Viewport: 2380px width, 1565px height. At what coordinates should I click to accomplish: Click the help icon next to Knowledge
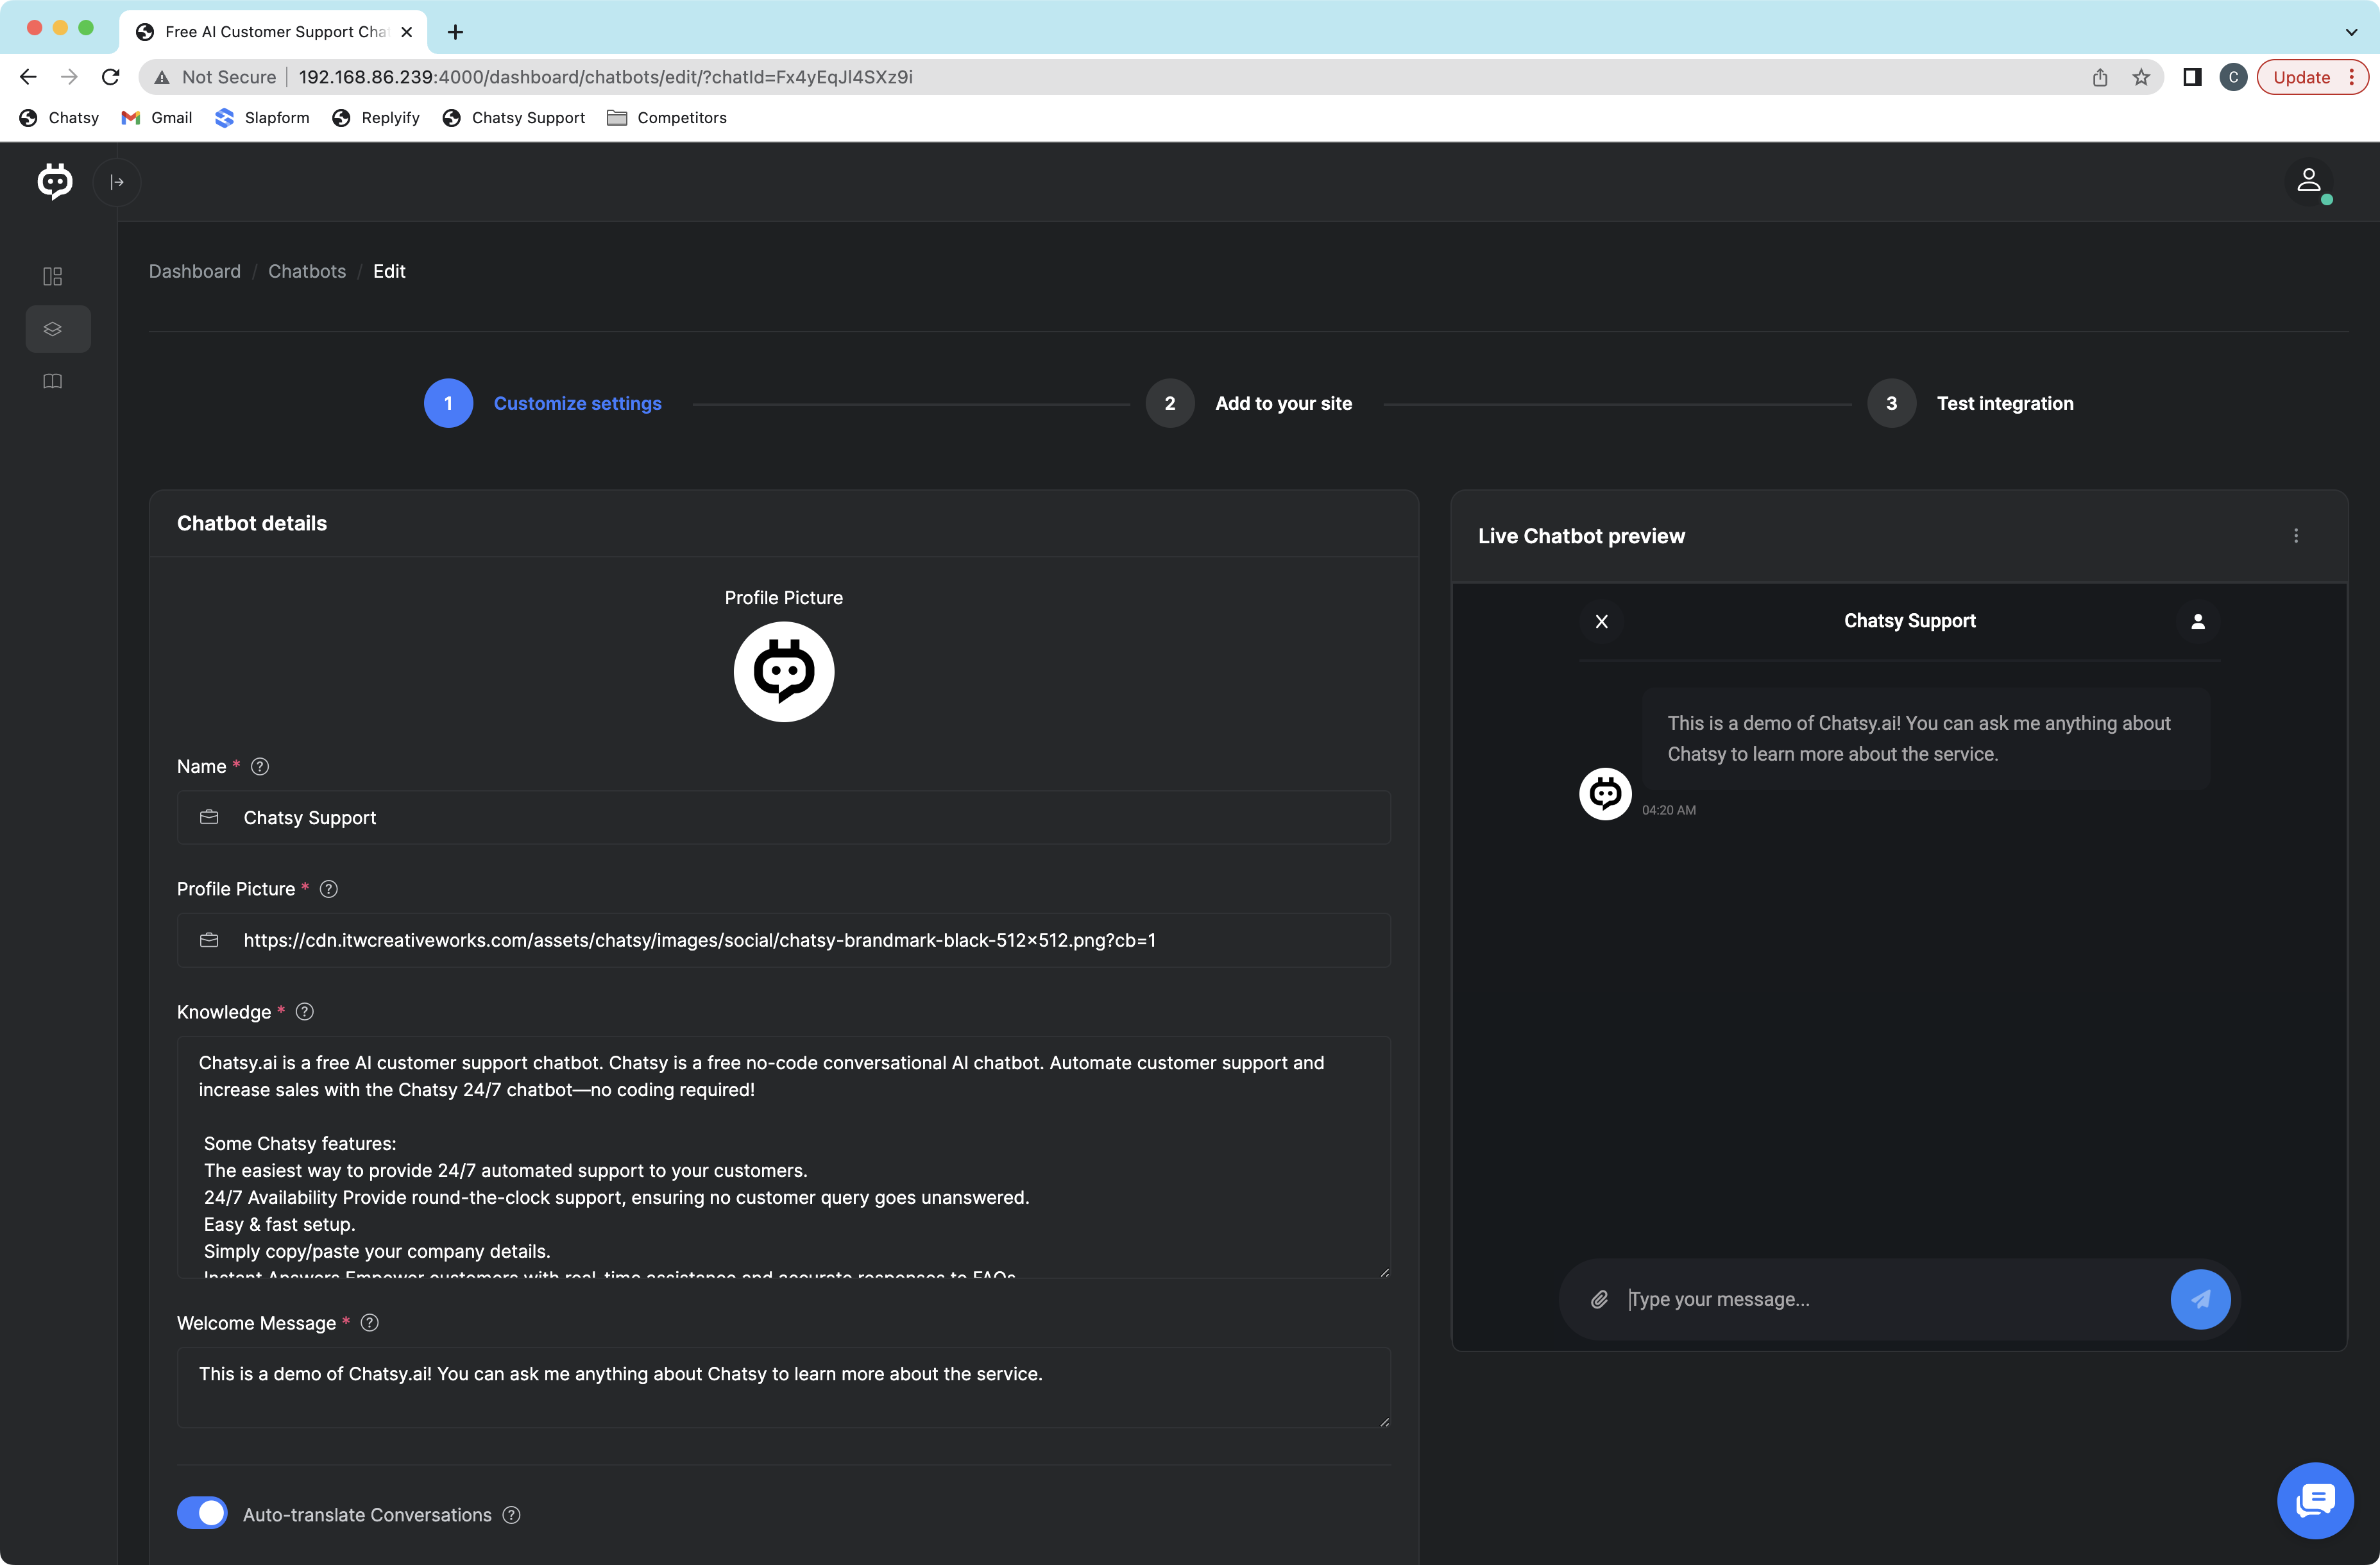tap(305, 1011)
